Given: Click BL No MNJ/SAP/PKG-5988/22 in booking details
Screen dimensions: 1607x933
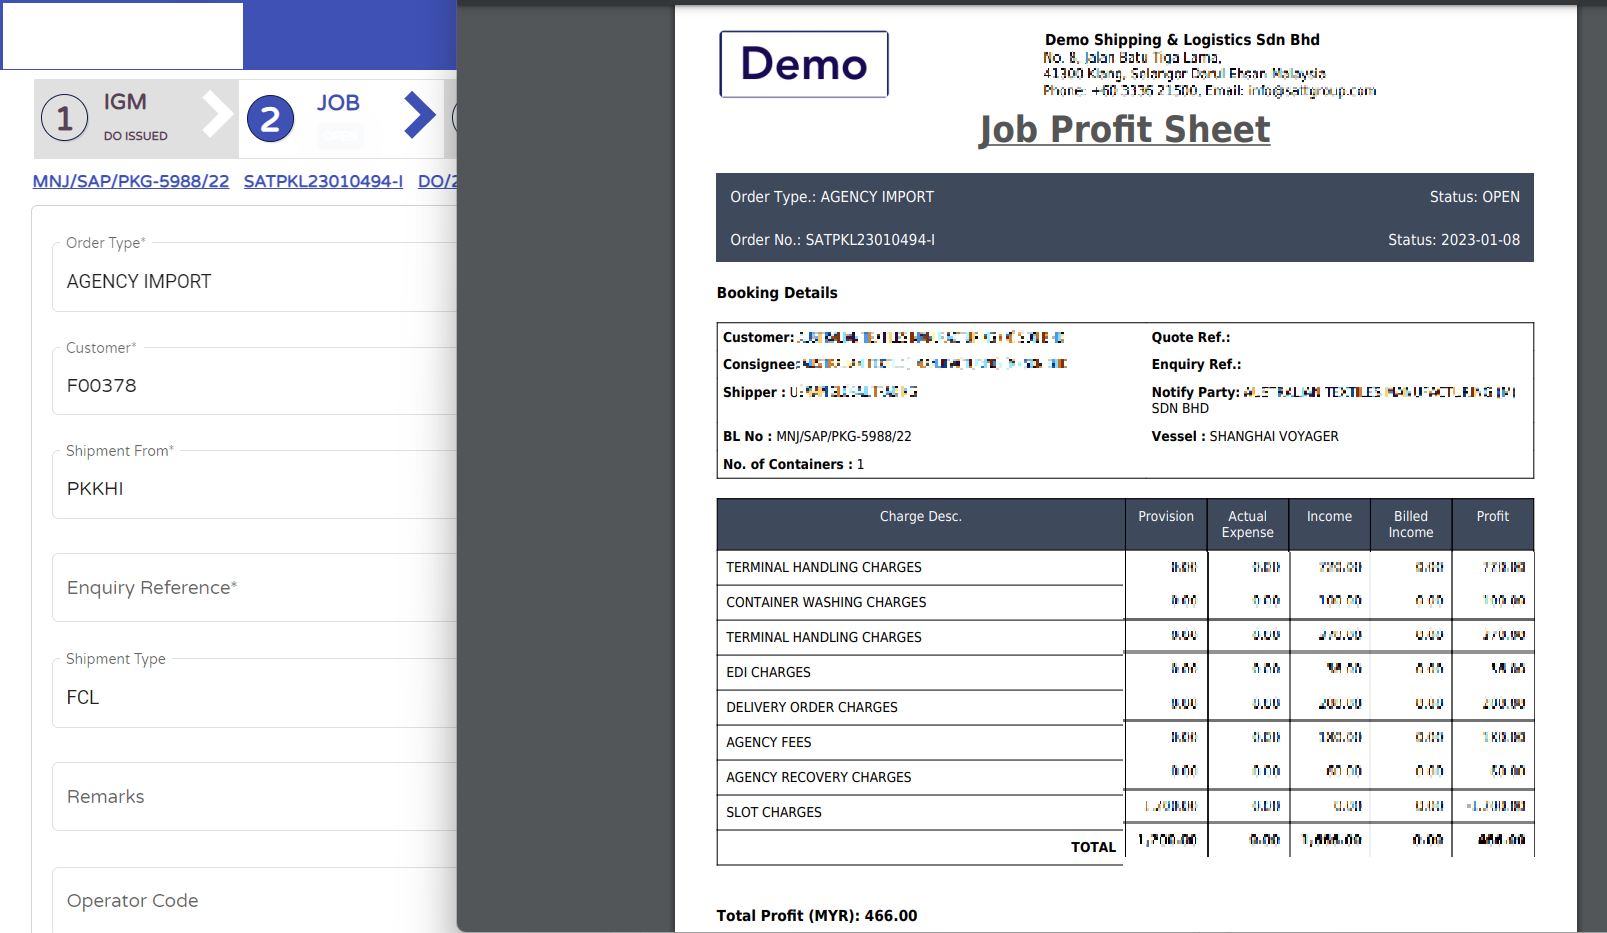Looking at the screenshot, I should point(817,436).
